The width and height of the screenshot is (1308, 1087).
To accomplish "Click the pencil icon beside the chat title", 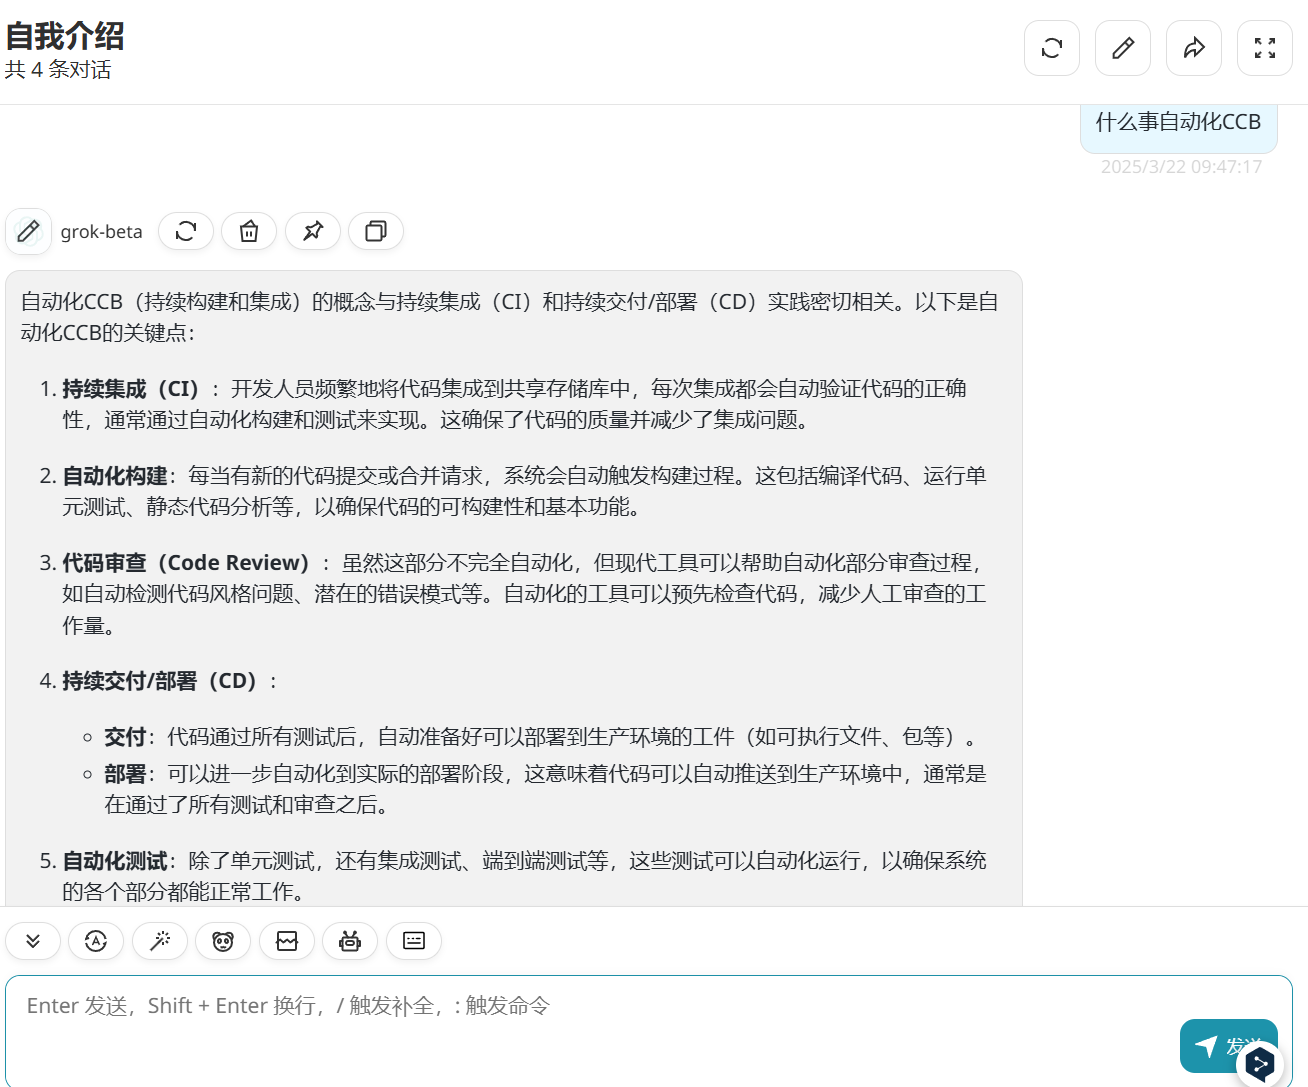I will [1123, 48].
